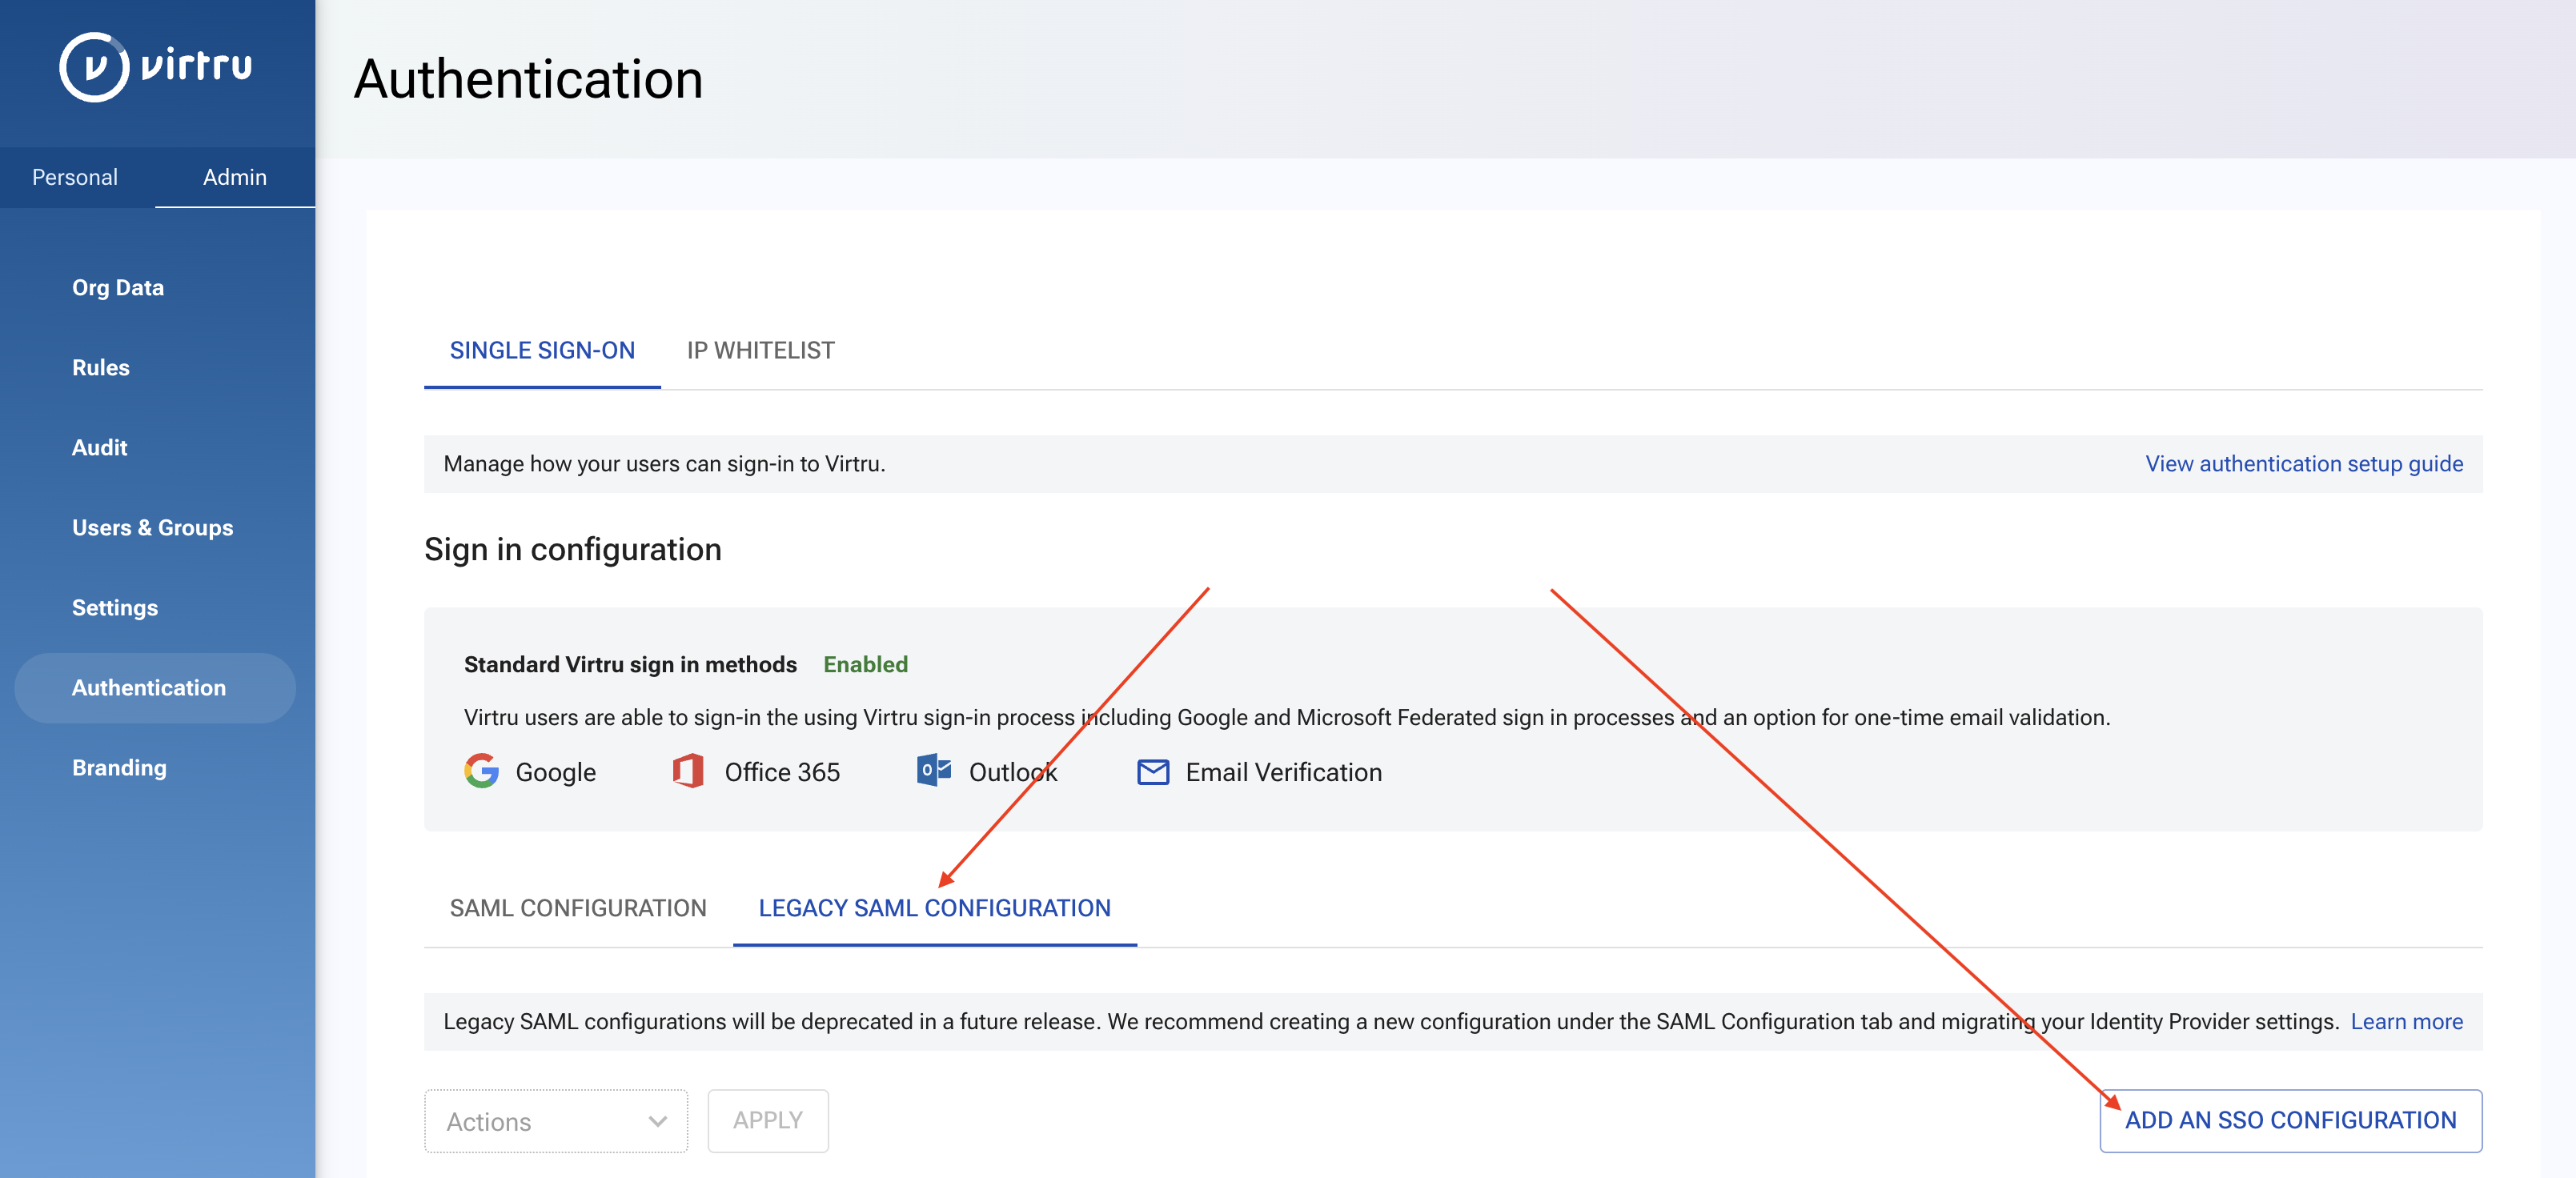The width and height of the screenshot is (2576, 1178).
Task: Click the Google label text
Action: [556, 772]
